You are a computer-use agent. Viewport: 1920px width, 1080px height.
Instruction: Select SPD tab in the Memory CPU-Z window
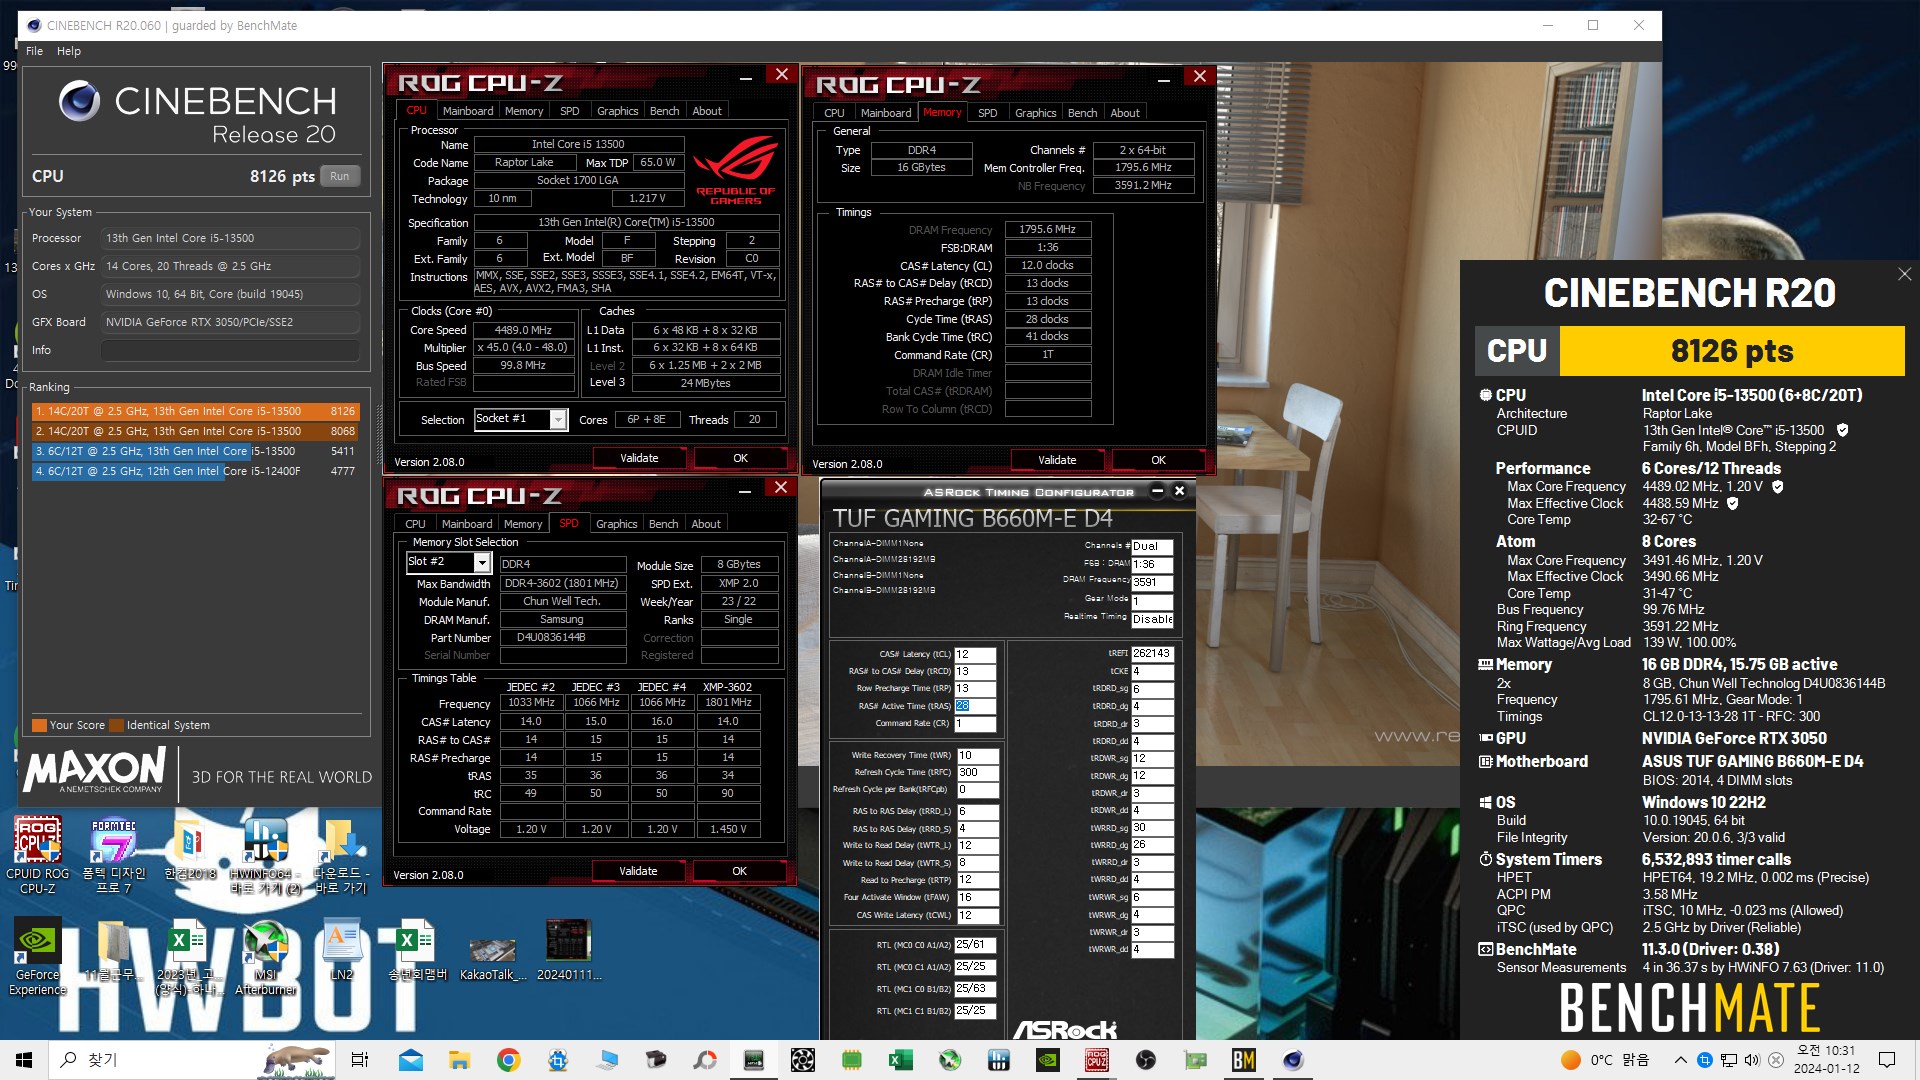point(987,113)
